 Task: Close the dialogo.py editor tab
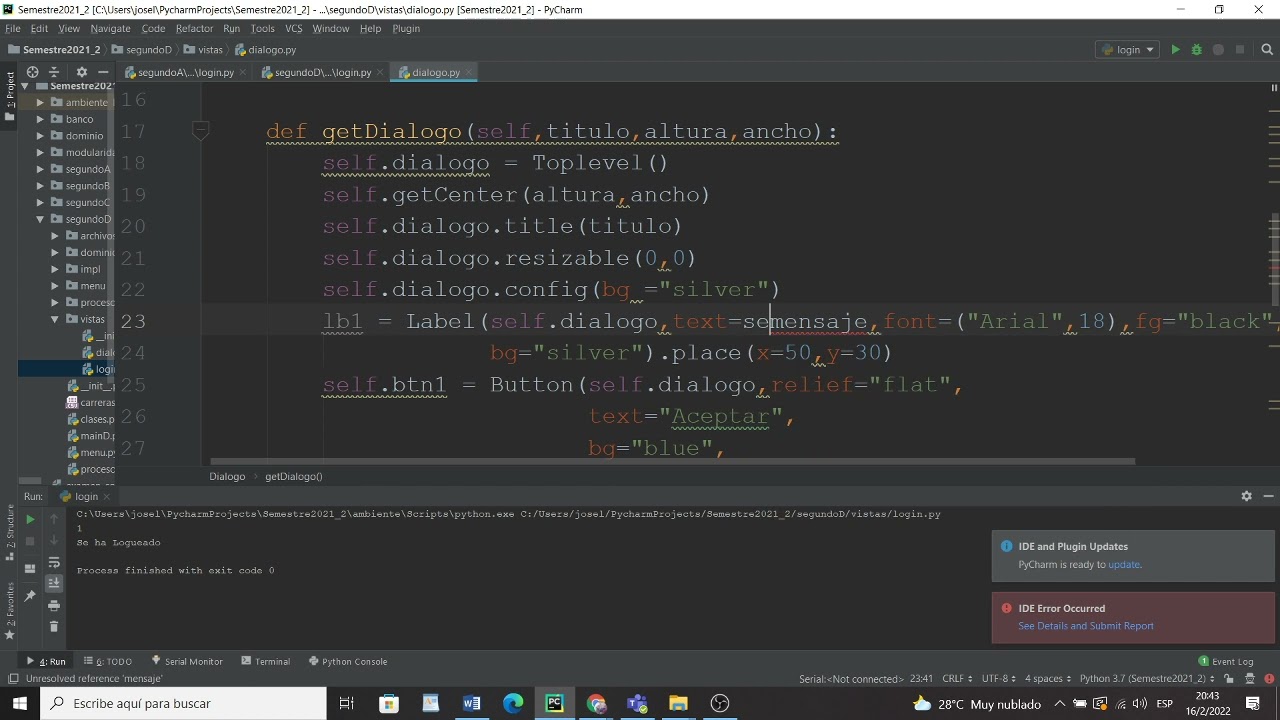click(469, 72)
